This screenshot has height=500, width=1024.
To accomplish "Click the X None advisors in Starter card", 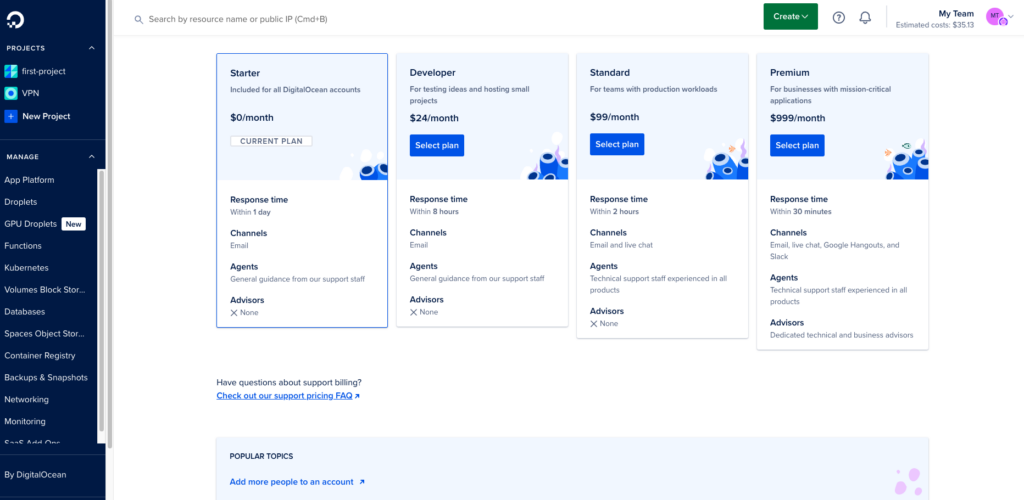I will point(244,313).
